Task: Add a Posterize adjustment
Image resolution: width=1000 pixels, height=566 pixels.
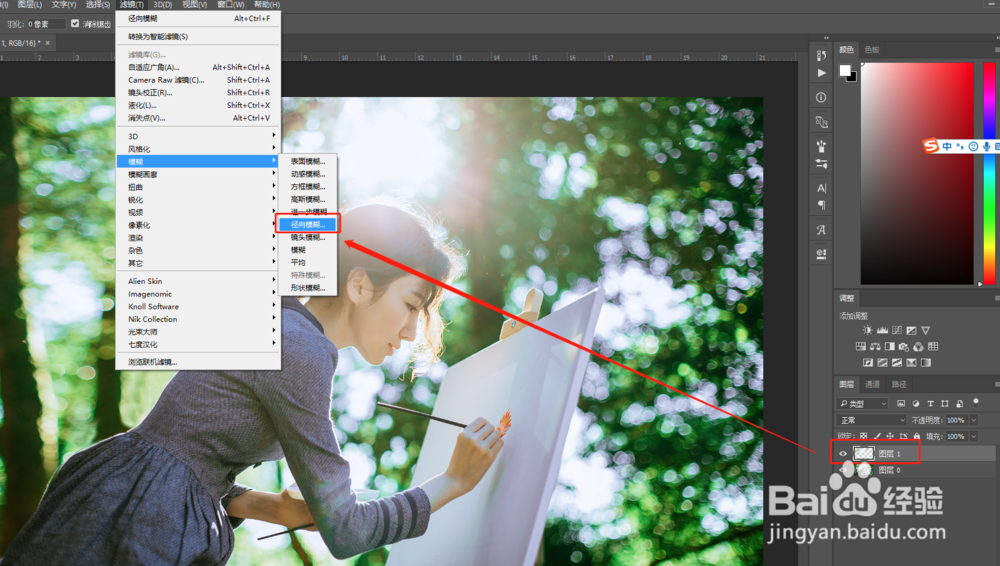Action: coord(883,362)
